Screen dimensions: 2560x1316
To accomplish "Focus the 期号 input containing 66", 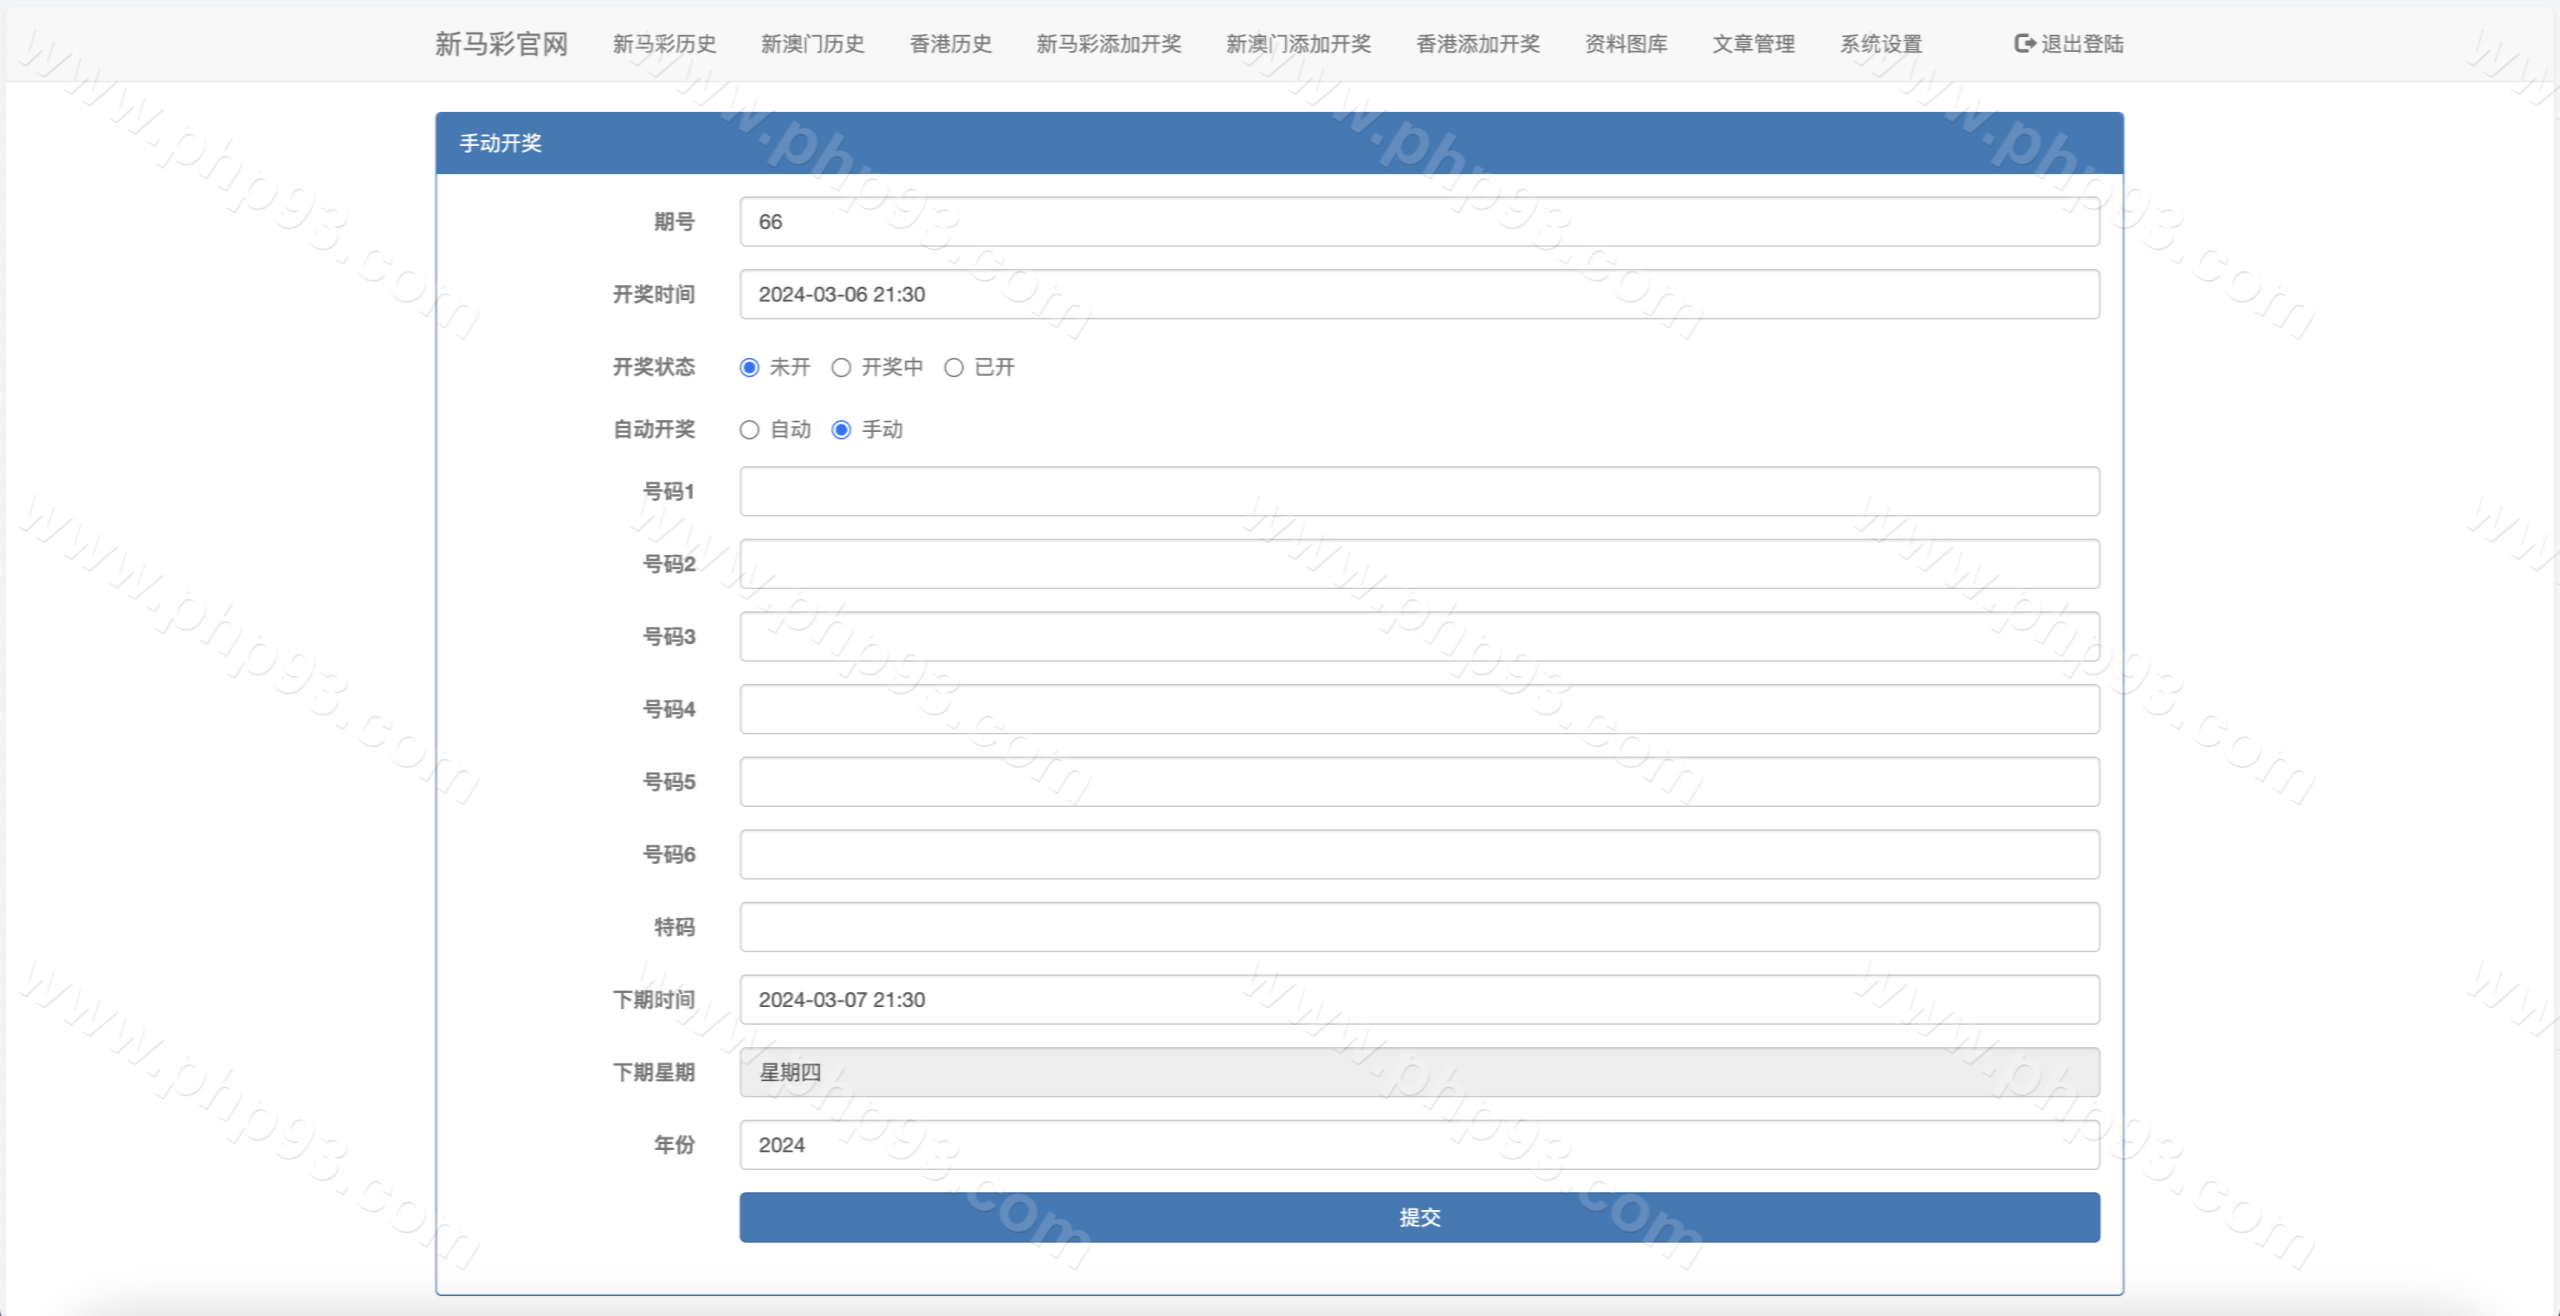I will (1419, 222).
